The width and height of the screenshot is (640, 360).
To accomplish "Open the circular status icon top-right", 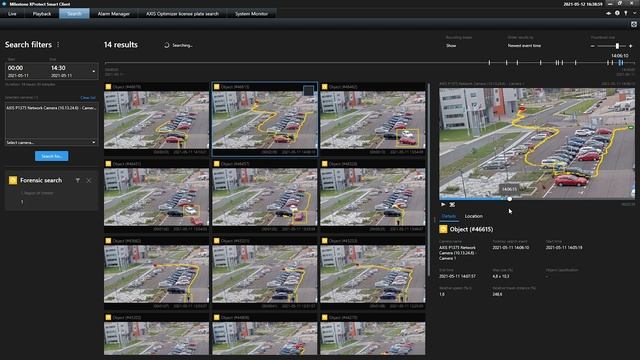I will click(x=617, y=13).
